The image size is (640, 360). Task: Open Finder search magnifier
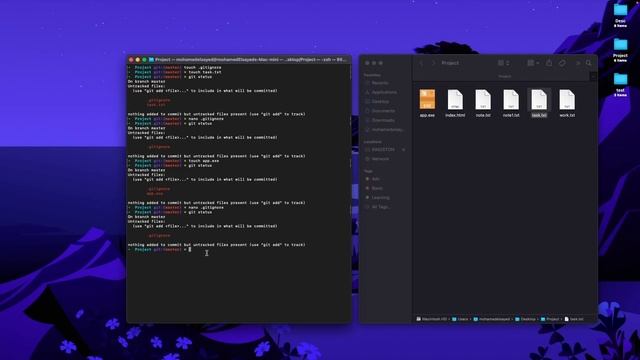[x=589, y=63]
